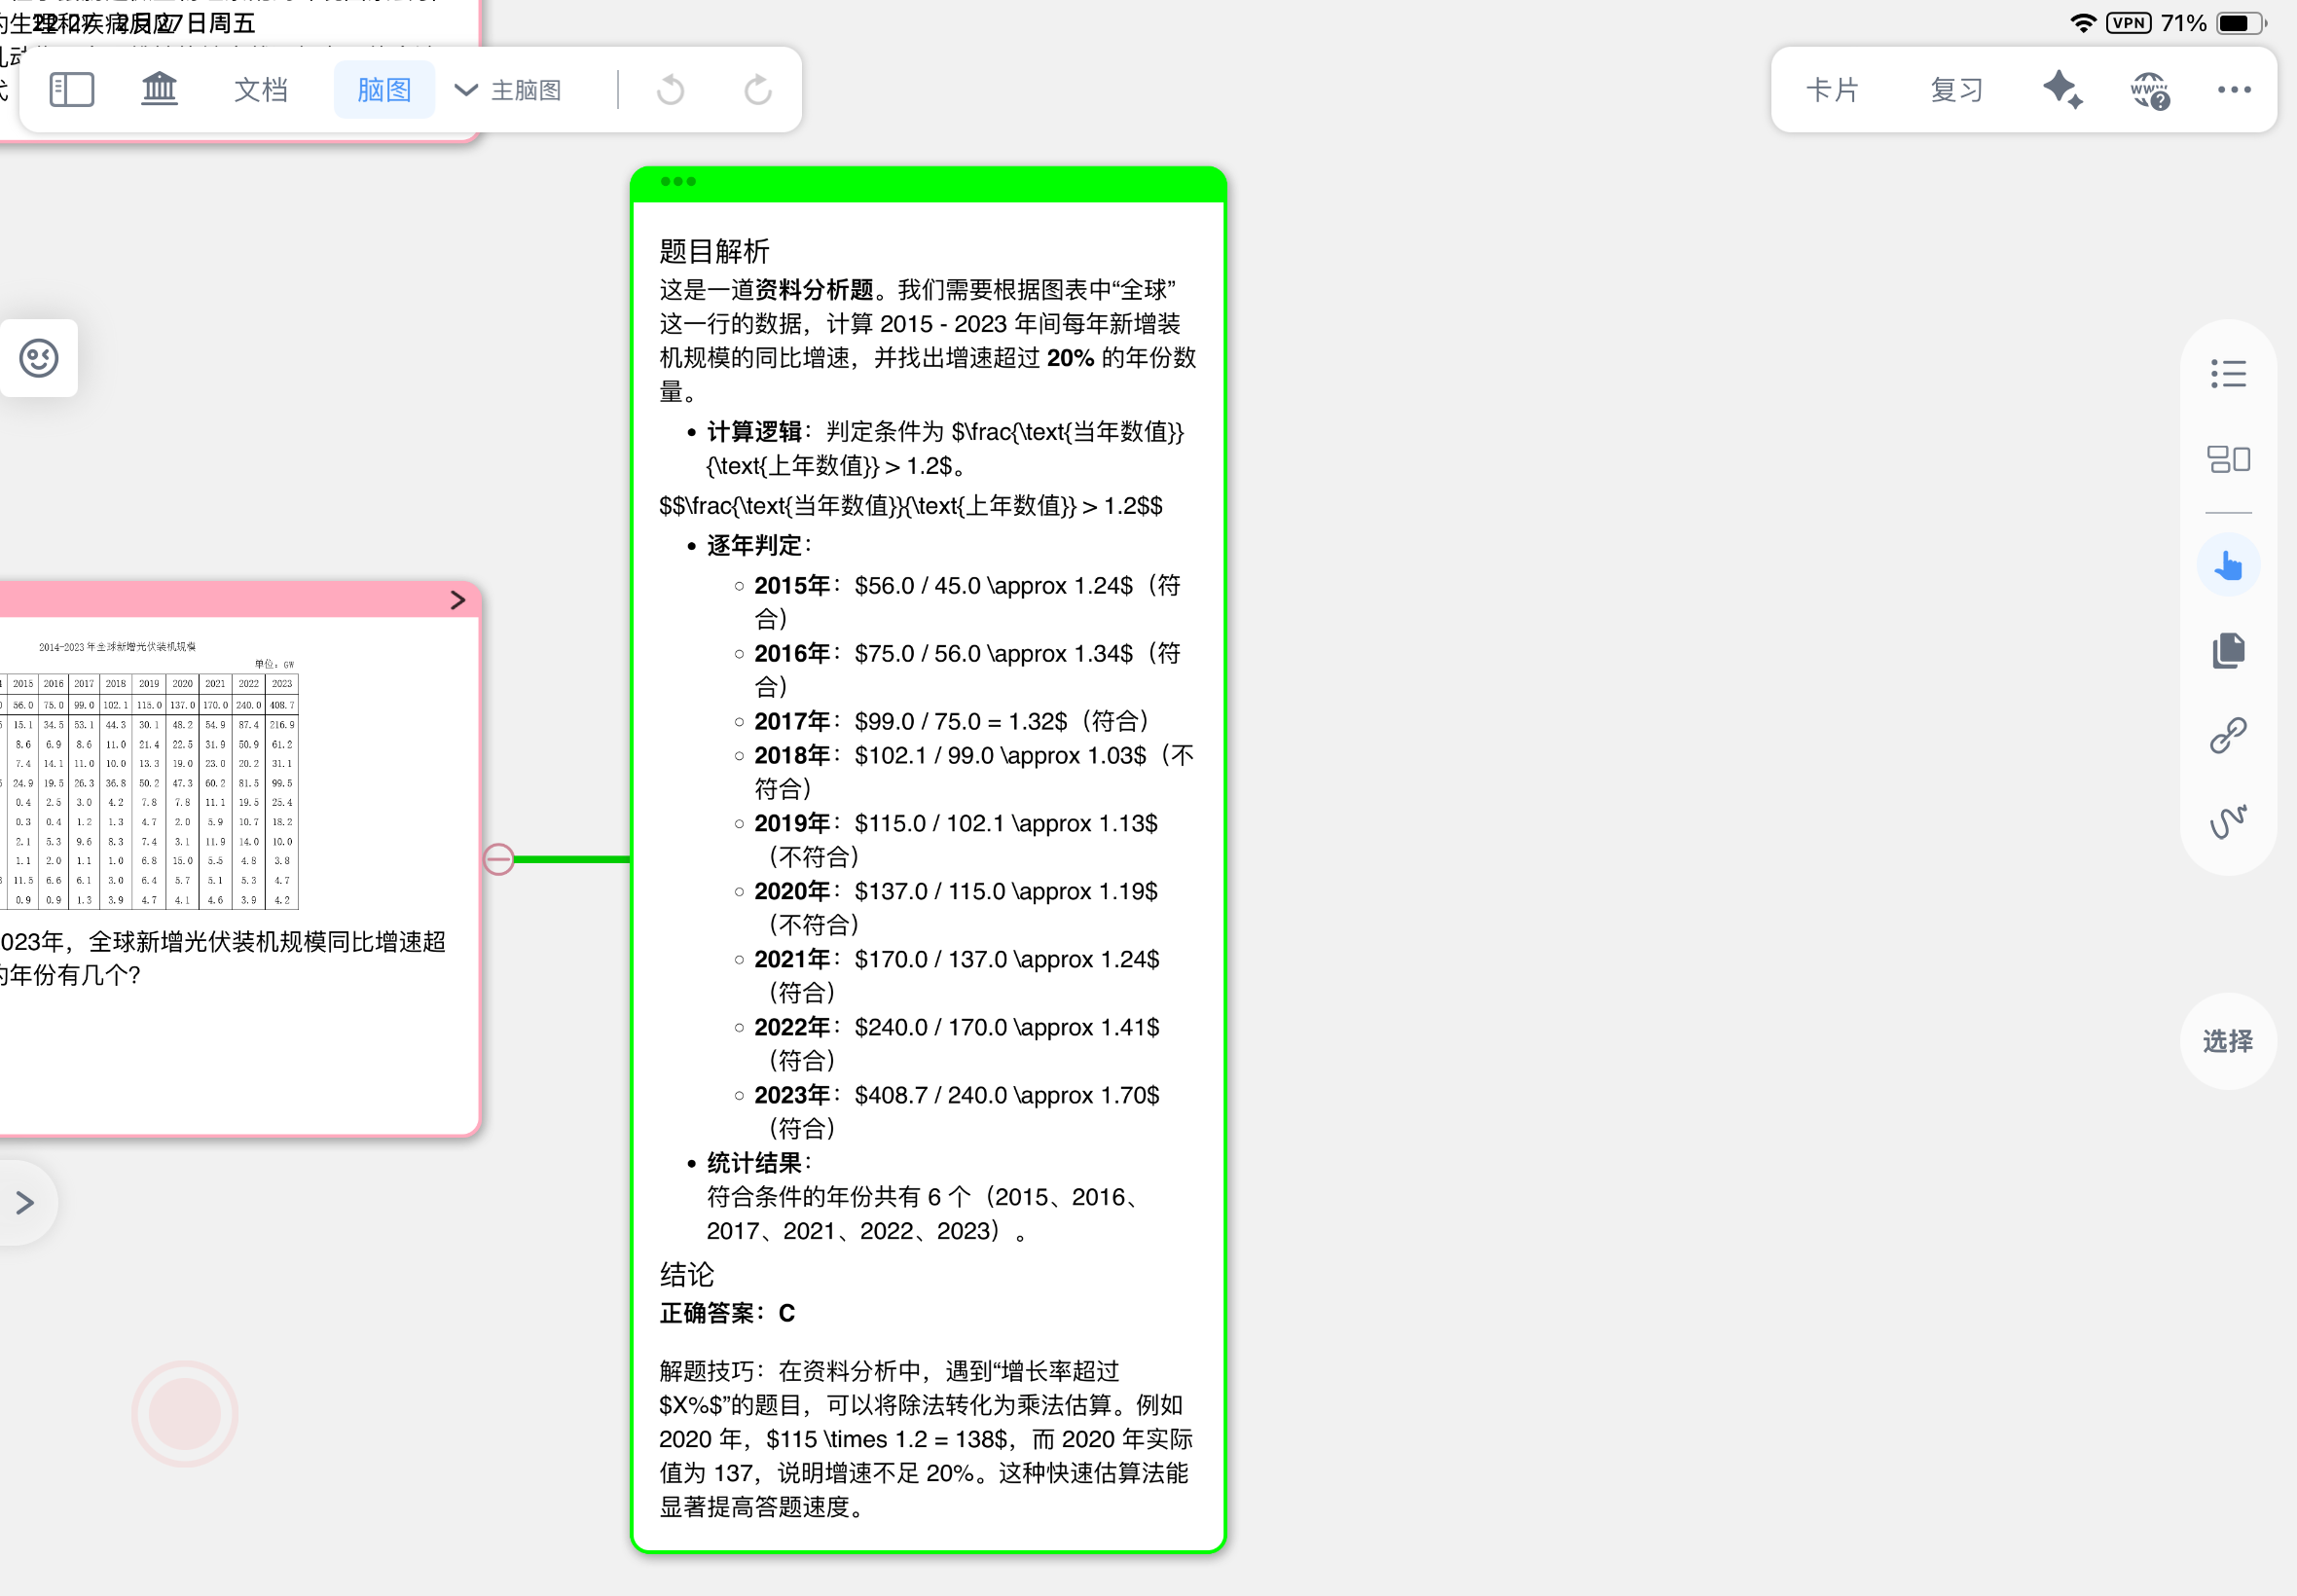Image resolution: width=2297 pixels, height=1596 pixels.
Task: Expand the 主脑图 dropdown
Action: [x=509, y=90]
